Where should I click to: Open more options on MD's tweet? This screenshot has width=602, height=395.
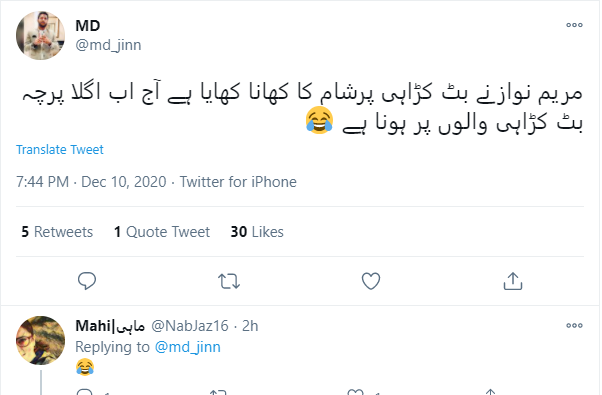coord(574,25)
